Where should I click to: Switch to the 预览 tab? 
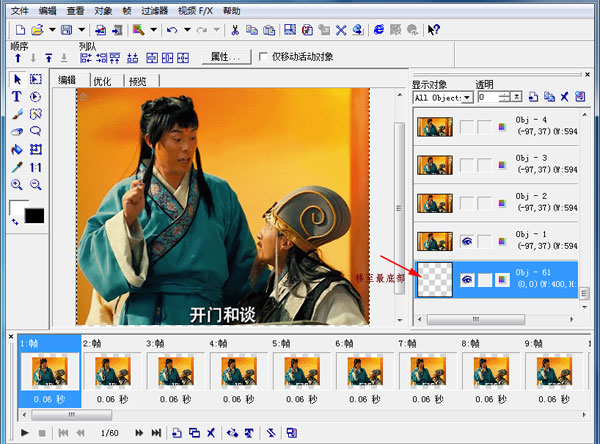pos(138,81)
